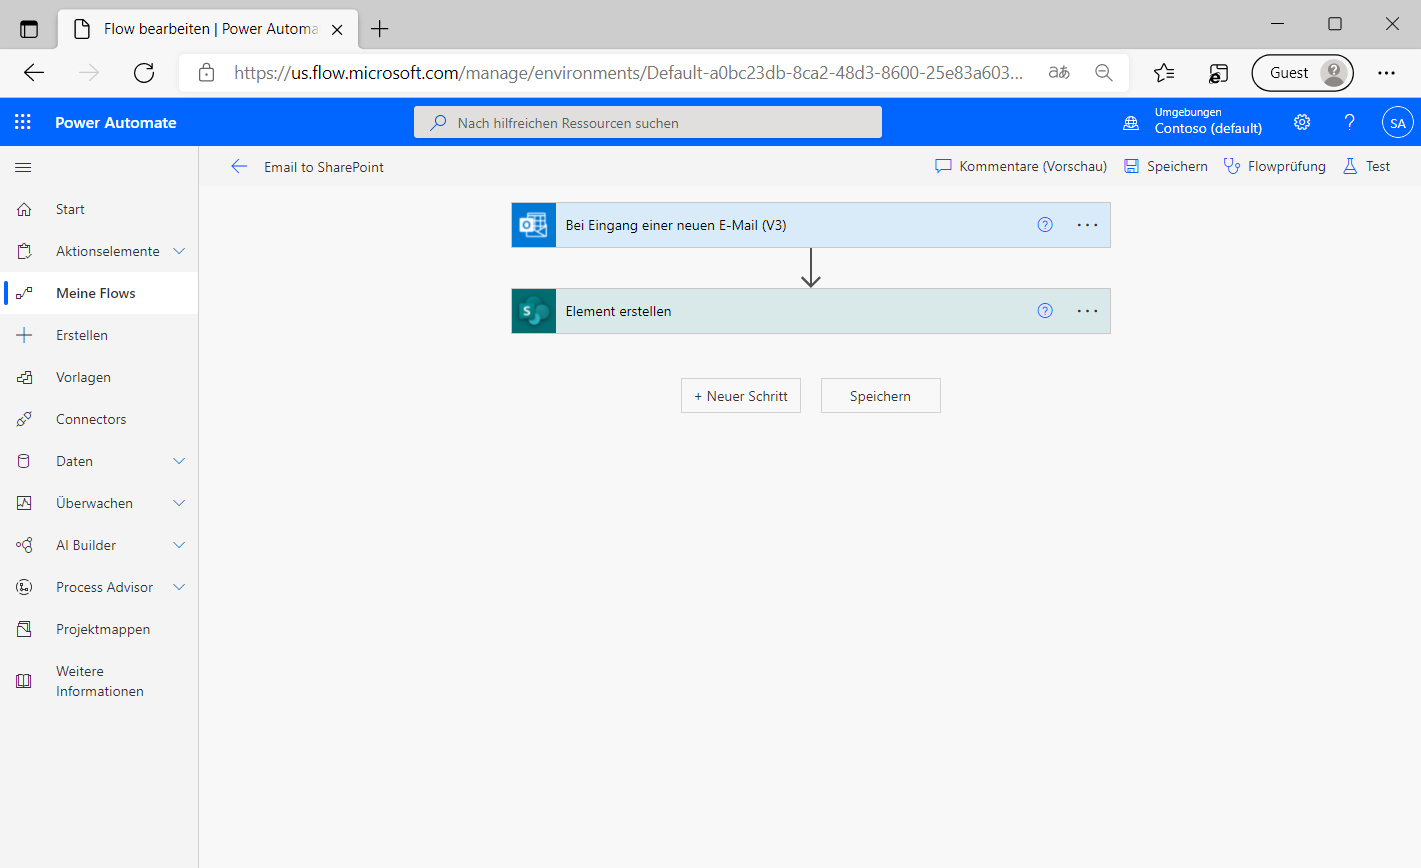1421x868 pixels.
Task: Open the browser tab actions menu icon
Action: (x=29, y=29)
